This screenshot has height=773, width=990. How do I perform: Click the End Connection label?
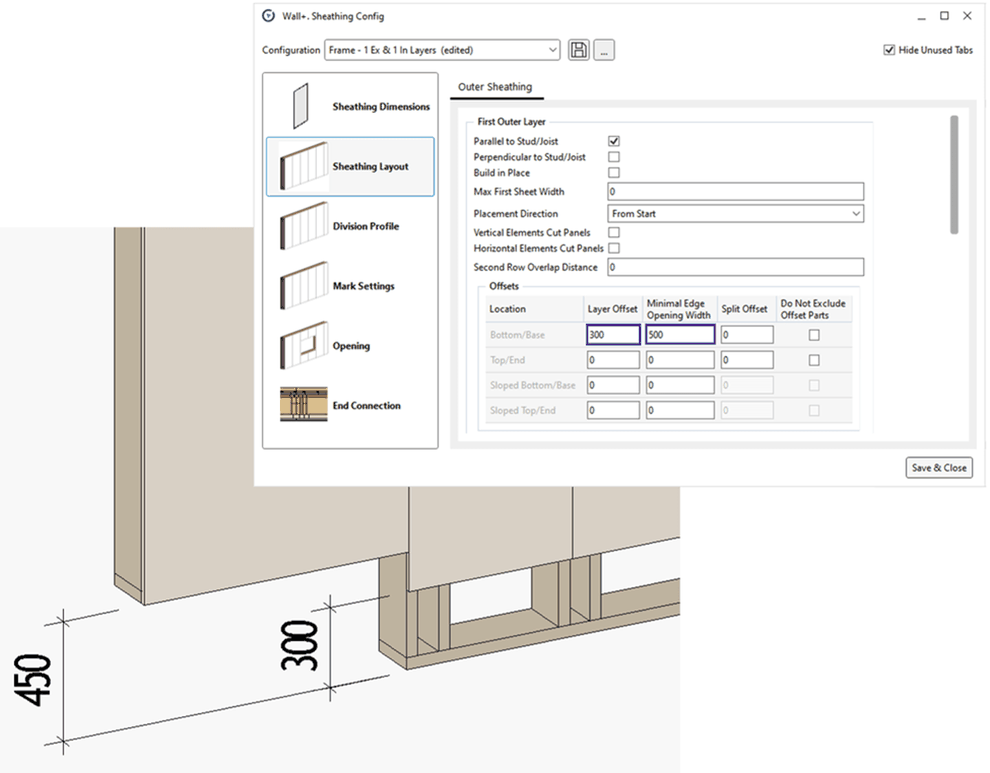pyautogui.click(x=366, y=405)
